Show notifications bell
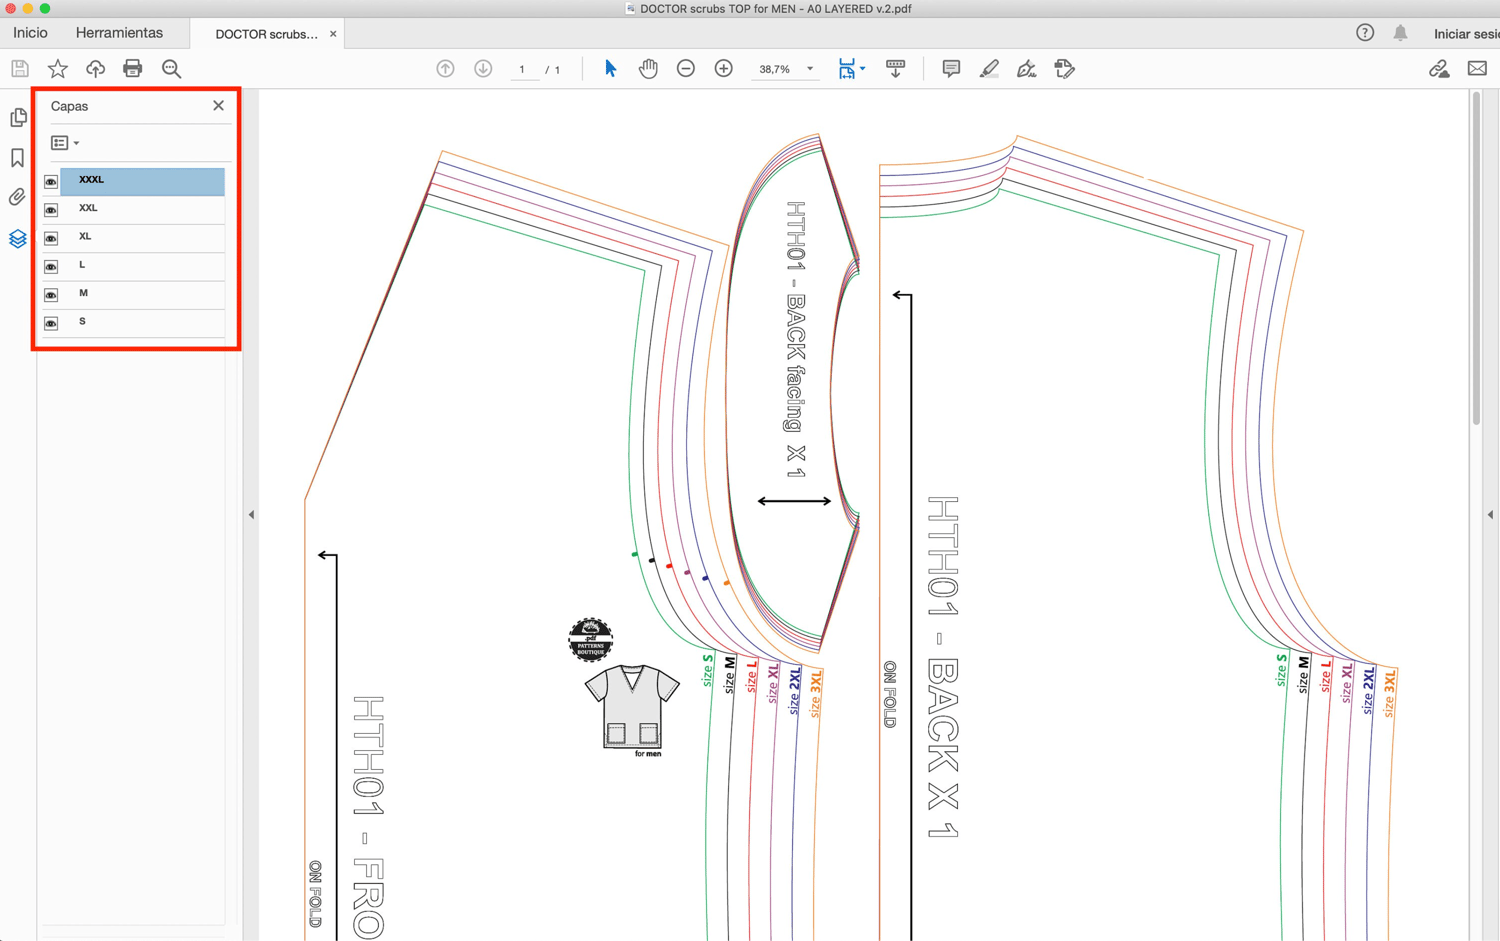1500x941 pixels. tap(1401, 33)
